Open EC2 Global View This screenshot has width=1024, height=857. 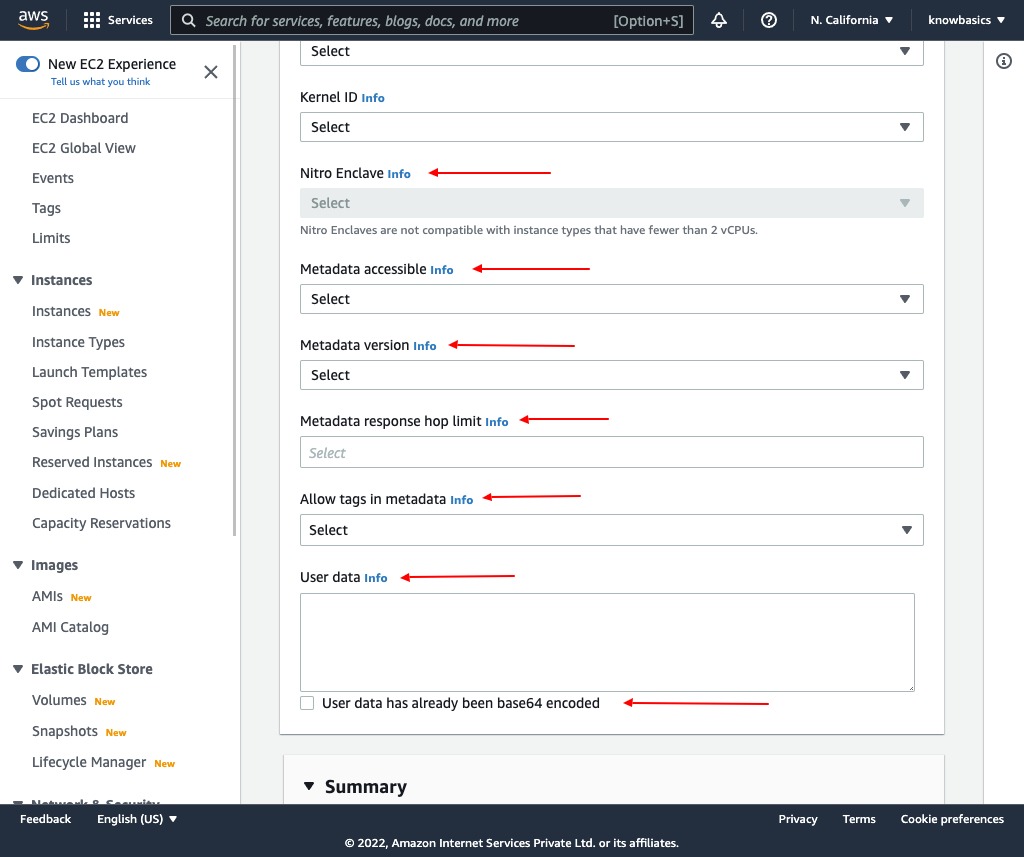[84, 148]
